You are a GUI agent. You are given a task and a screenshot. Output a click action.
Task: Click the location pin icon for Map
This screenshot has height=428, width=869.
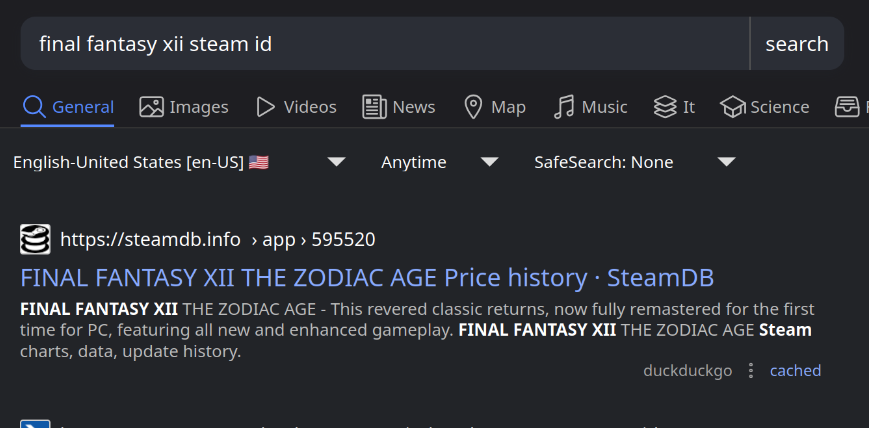point(474,107)
